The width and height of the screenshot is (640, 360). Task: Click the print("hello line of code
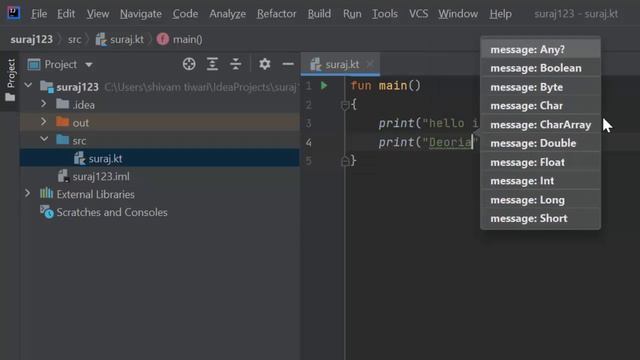(x=428, y=123)
